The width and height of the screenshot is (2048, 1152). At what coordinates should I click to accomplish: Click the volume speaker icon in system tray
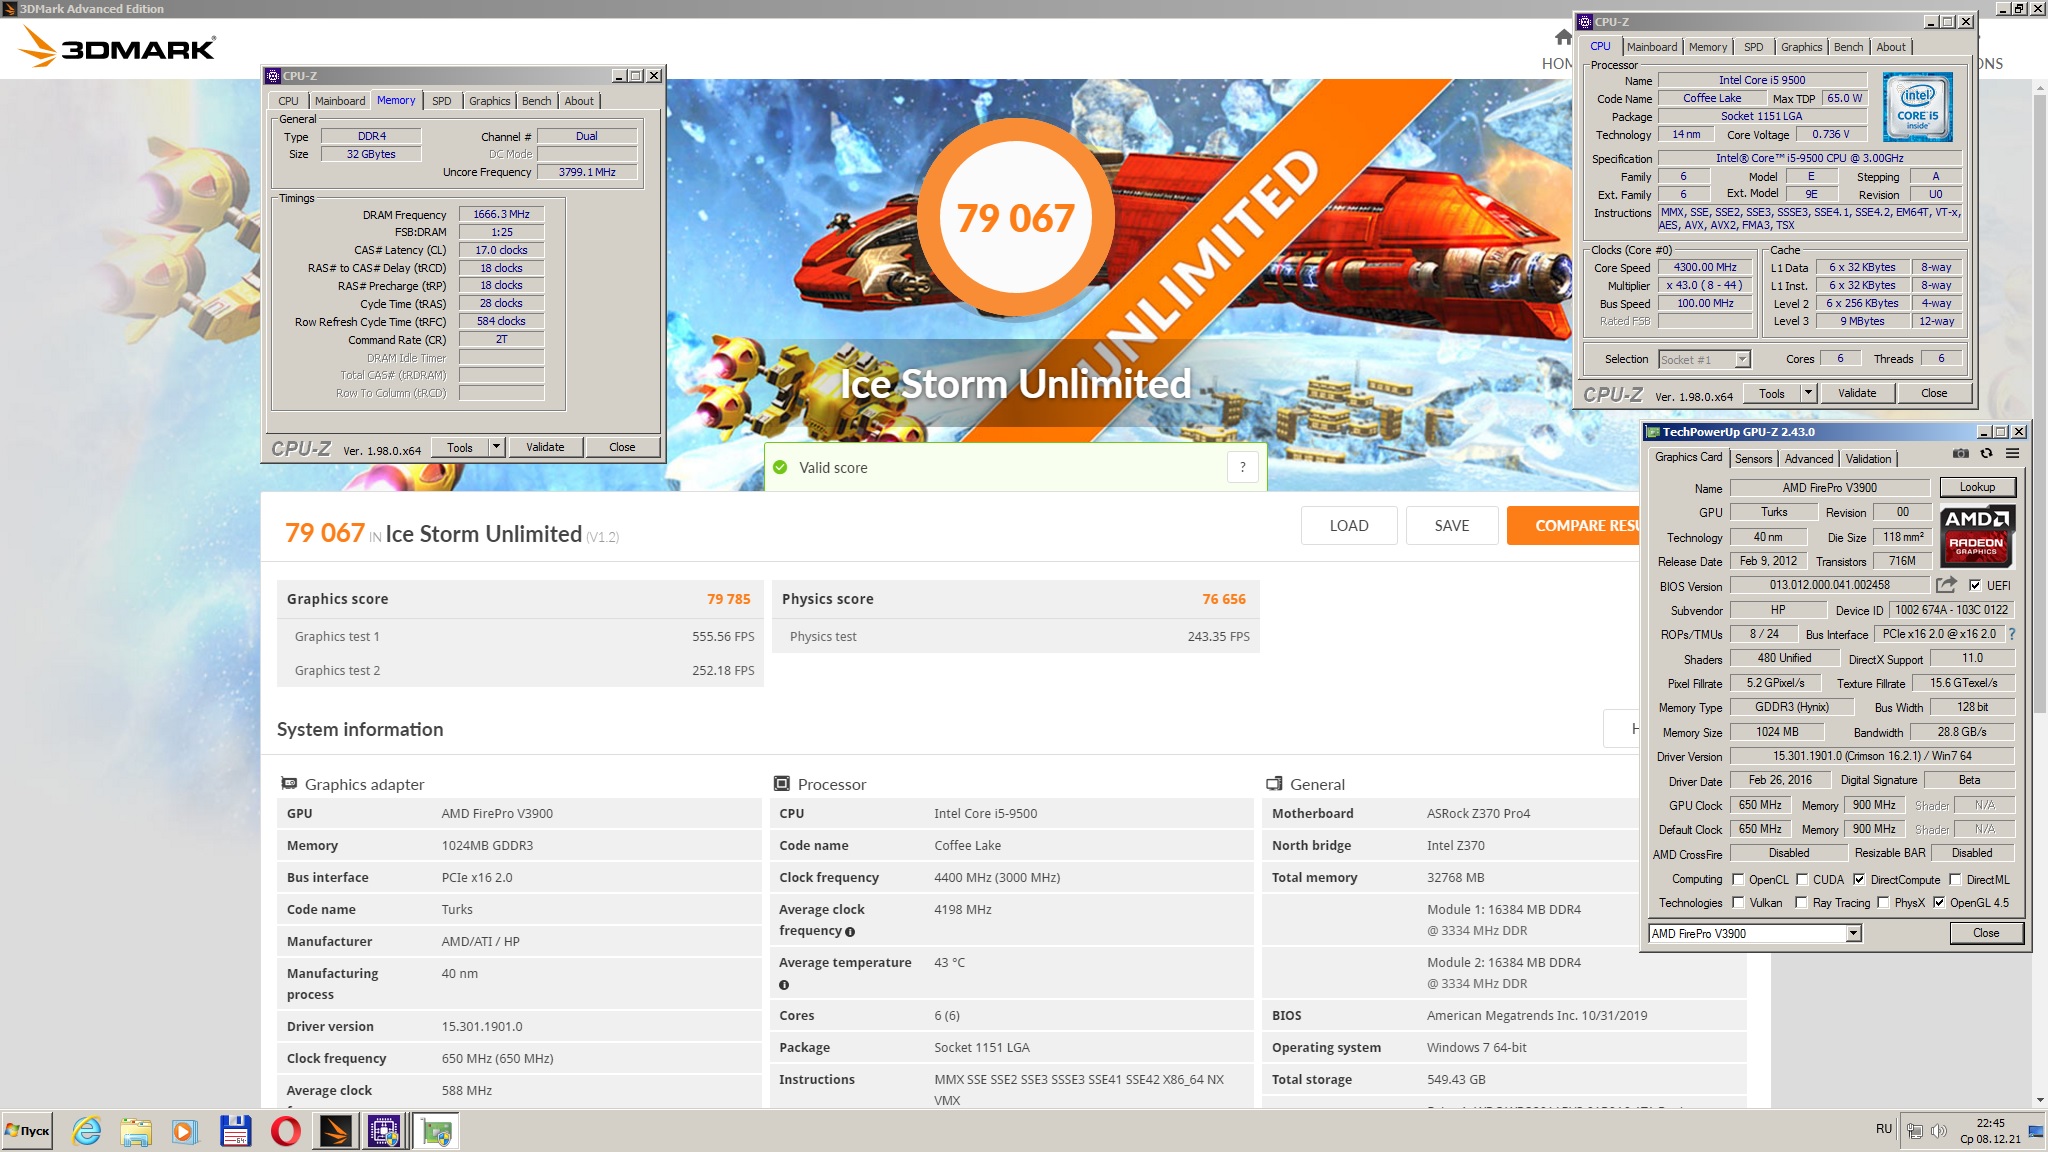[x=1938, y=1131]
